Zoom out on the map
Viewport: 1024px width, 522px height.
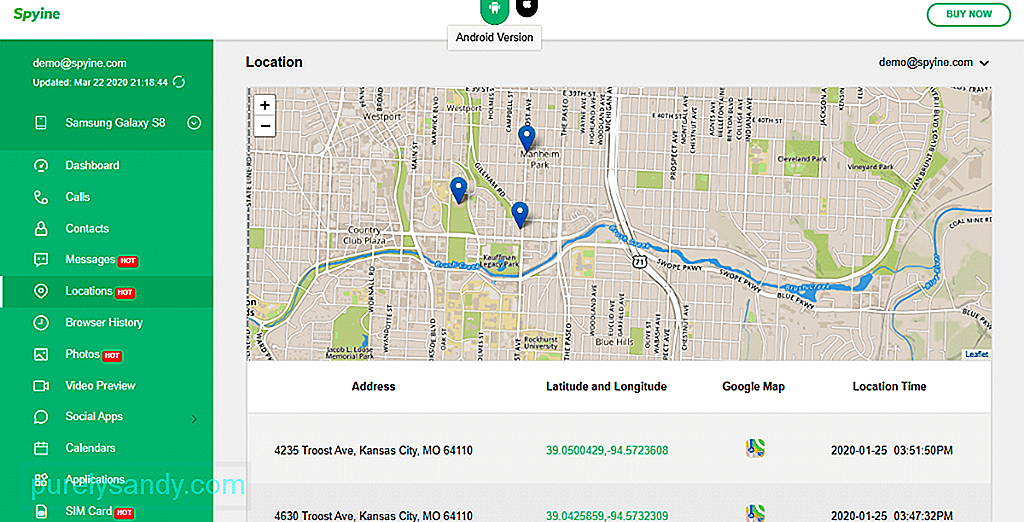point(264,125)
